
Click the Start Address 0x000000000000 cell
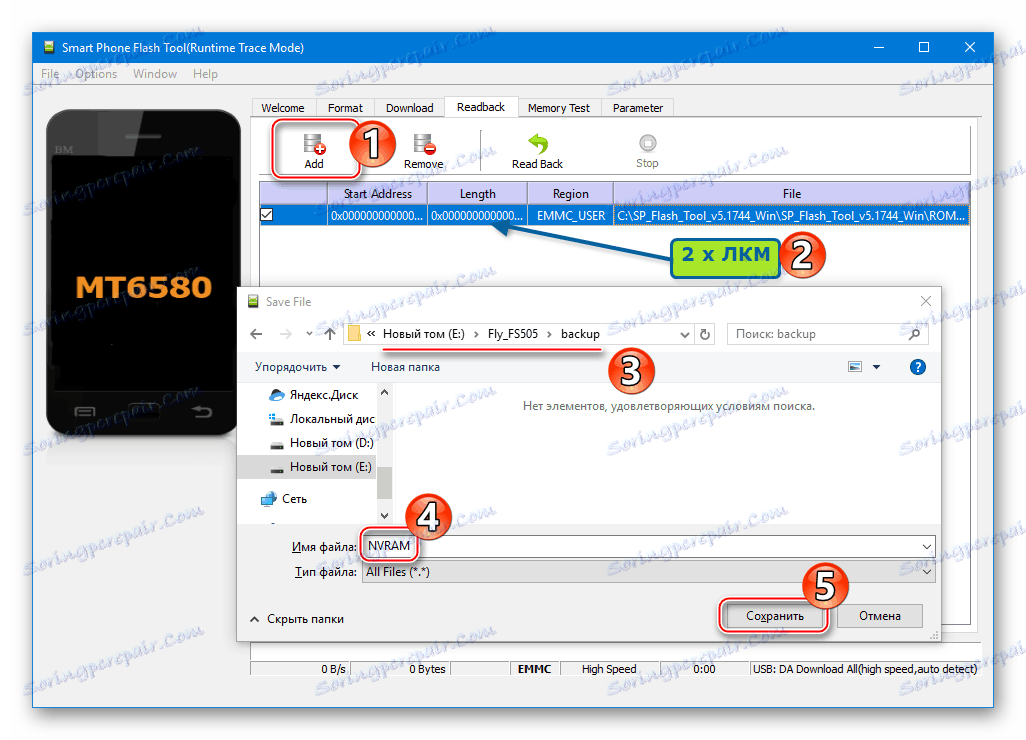pyautogui.click(x=378, y=215)
